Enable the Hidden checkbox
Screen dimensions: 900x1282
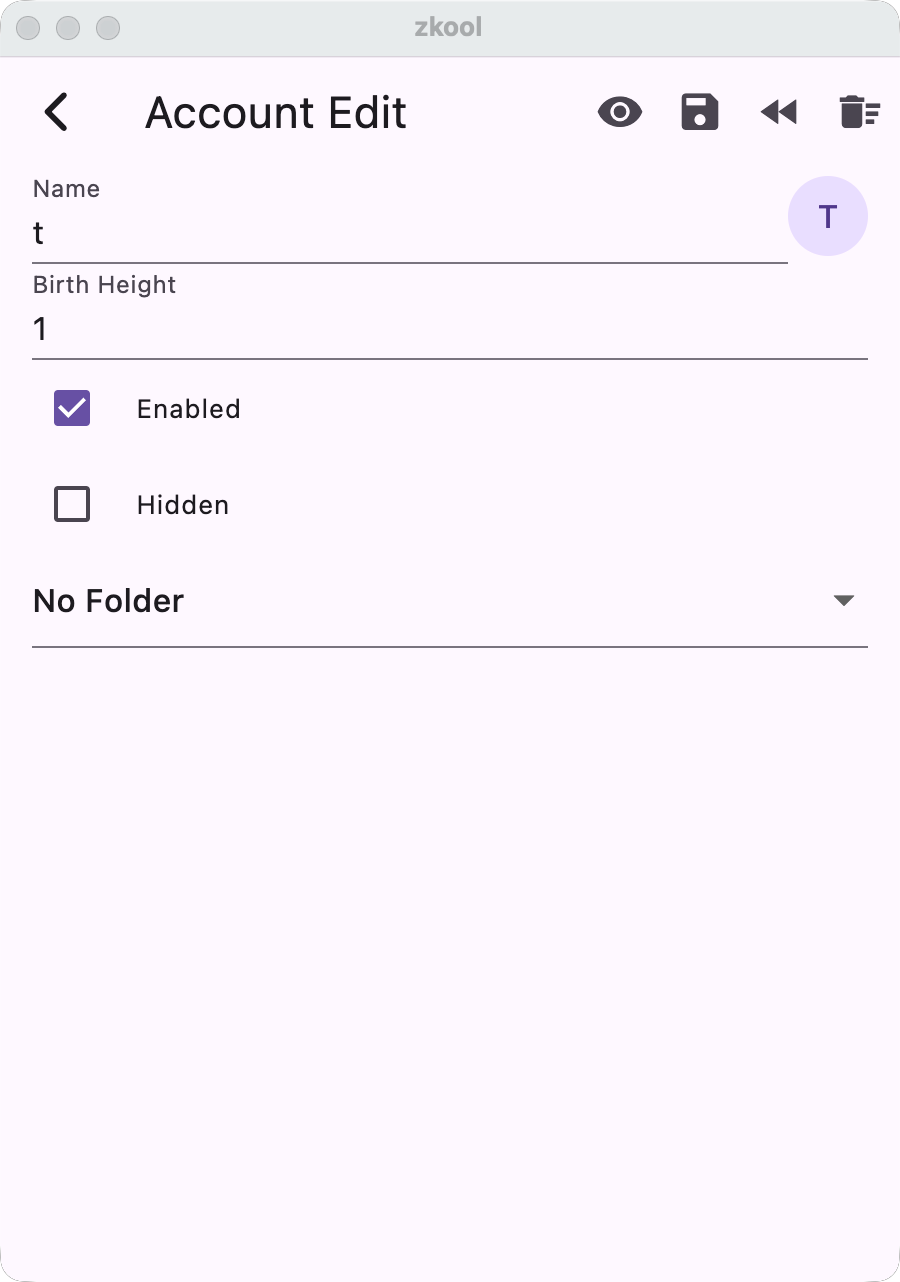pos(71,504)
